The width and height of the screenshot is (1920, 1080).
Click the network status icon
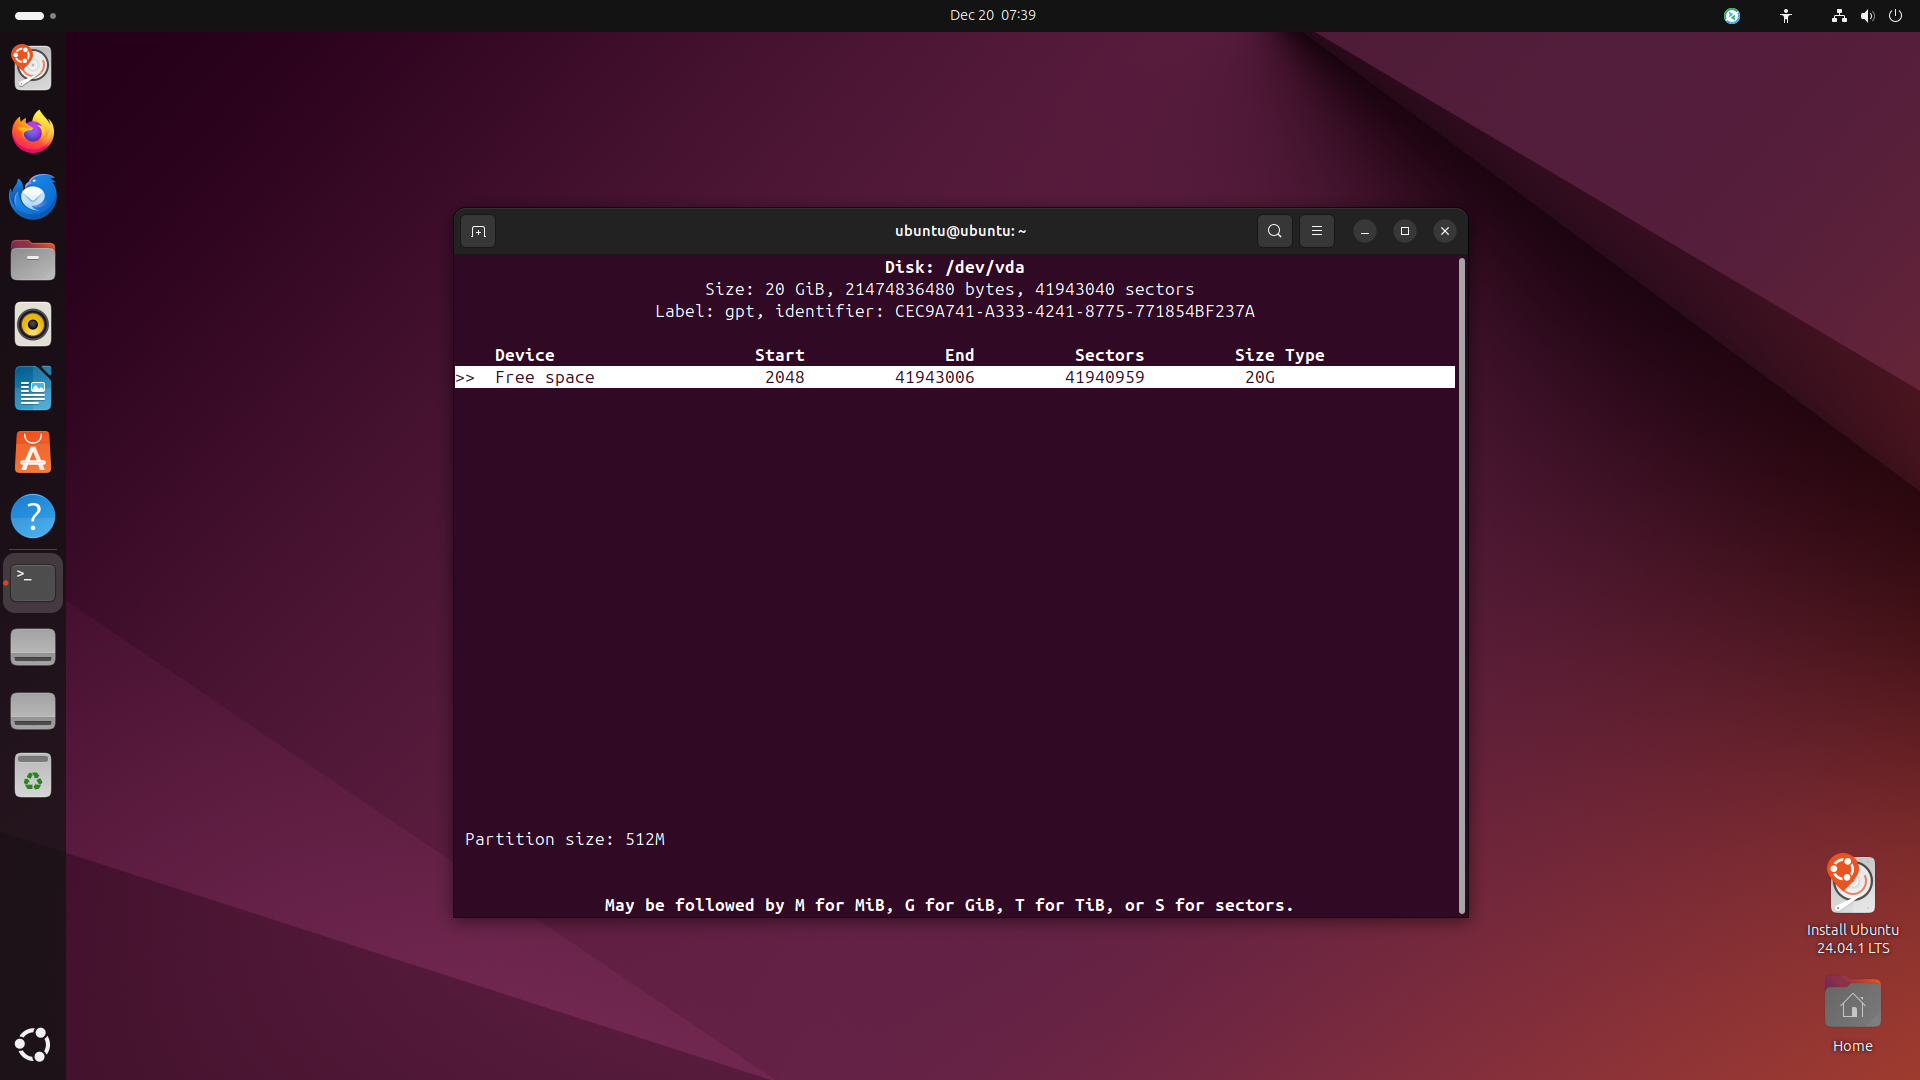(x=1838, y=16)
